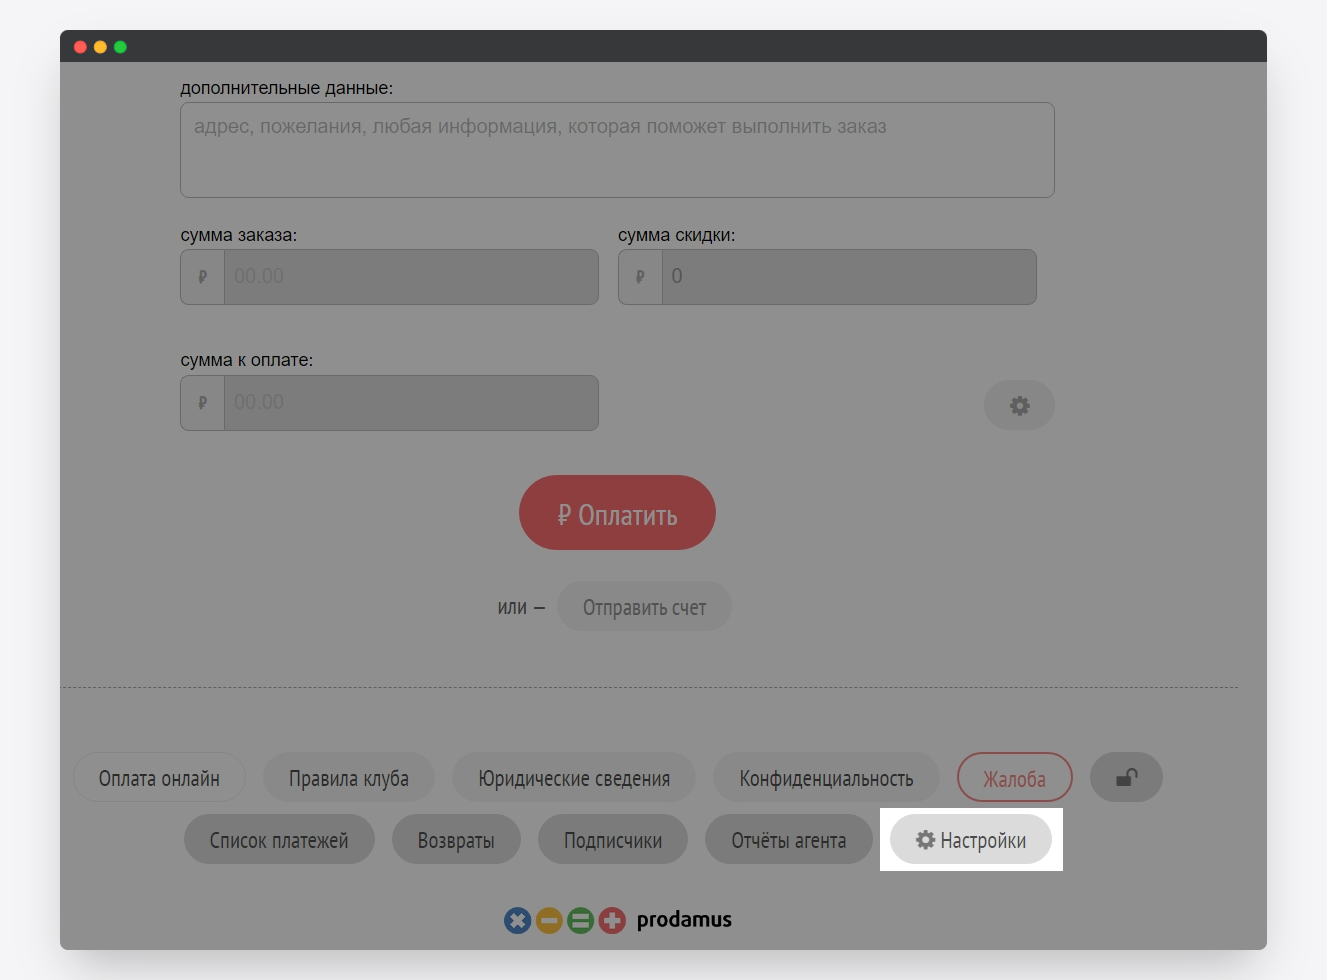Submit a complaint via Жалоба
Screen dimensions: 1327x980
point(1014,778)
